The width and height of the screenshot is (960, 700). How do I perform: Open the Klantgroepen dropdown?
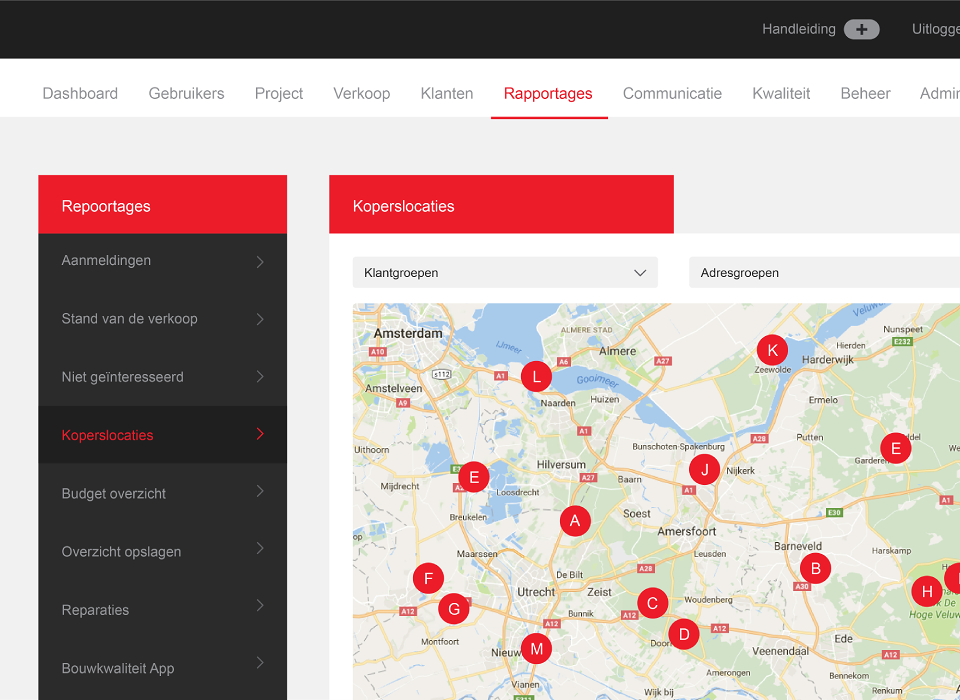tap(505, 272)
